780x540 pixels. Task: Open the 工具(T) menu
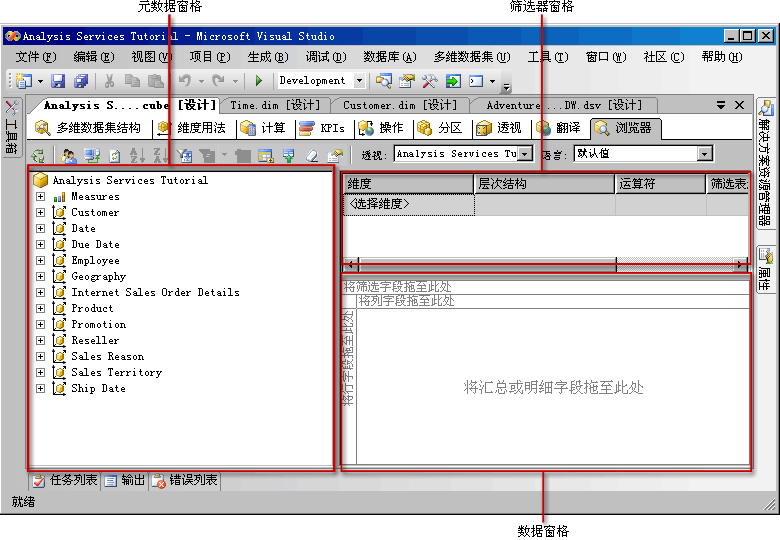[x=548, y=57]
